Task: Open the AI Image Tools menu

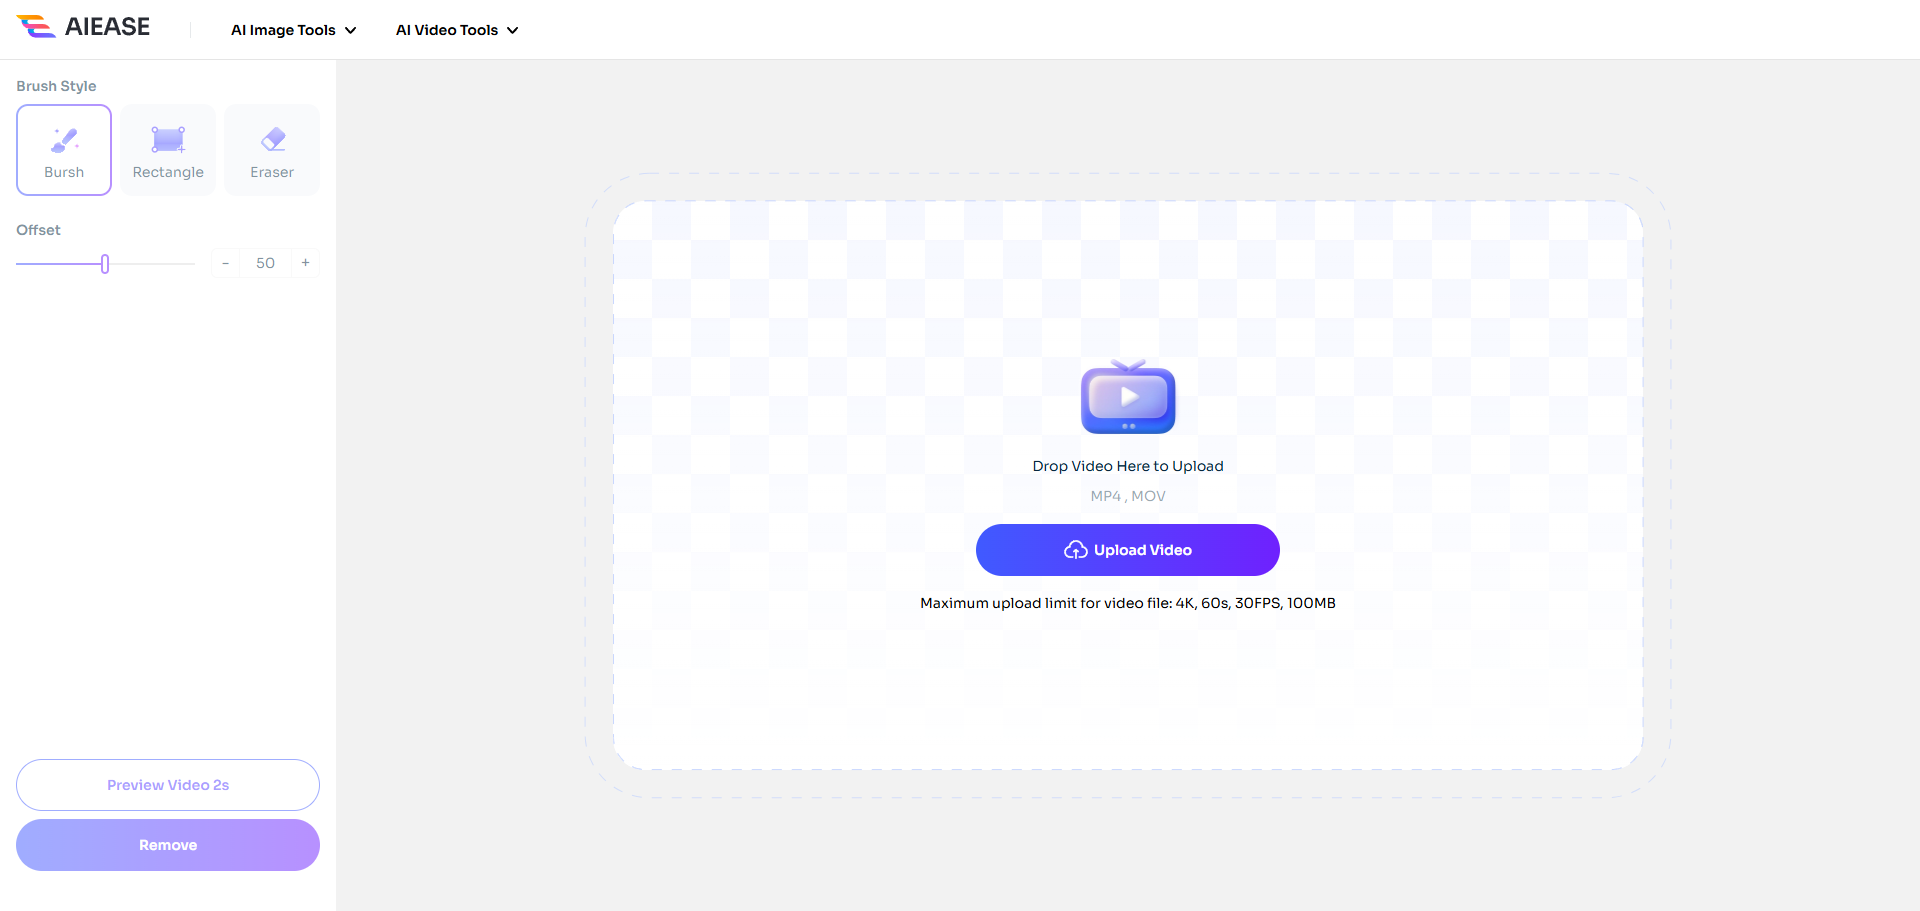Action: pos(283,30)
